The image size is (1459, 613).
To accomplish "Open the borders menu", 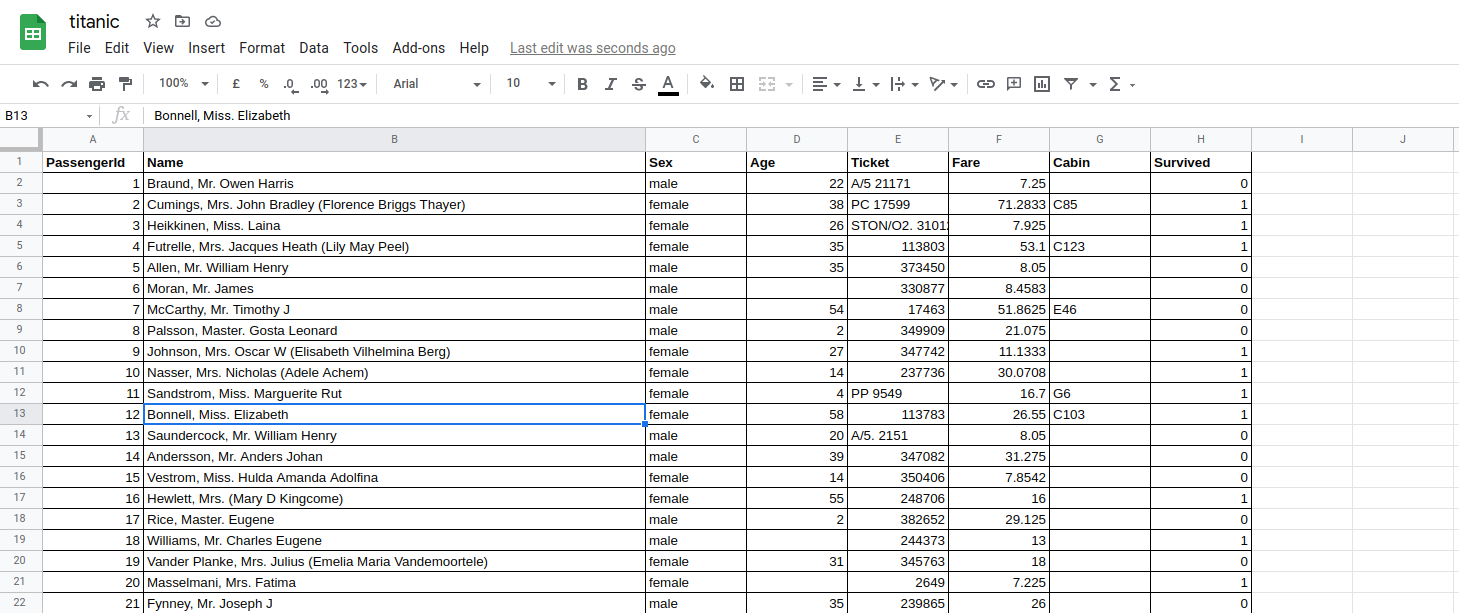I will (737, 84).
